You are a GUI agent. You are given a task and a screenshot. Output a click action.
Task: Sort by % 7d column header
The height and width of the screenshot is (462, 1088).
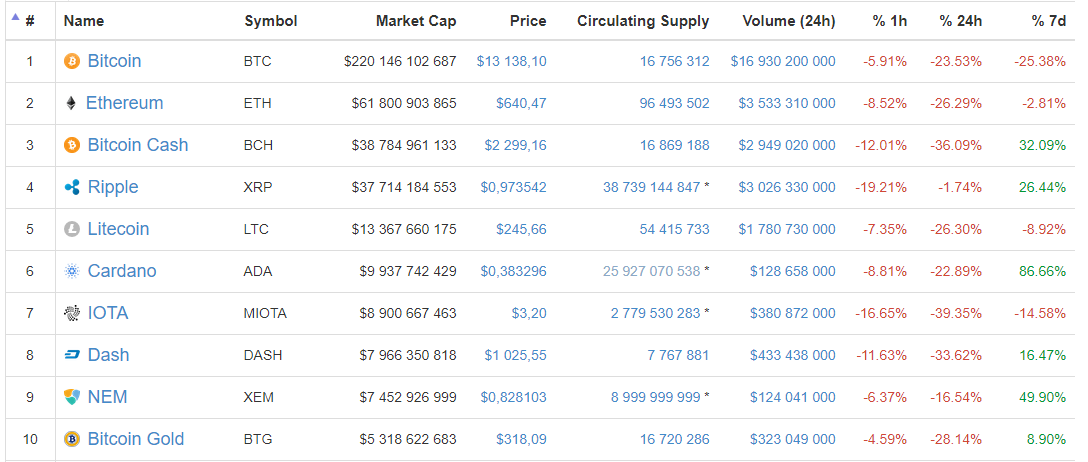1049,20
